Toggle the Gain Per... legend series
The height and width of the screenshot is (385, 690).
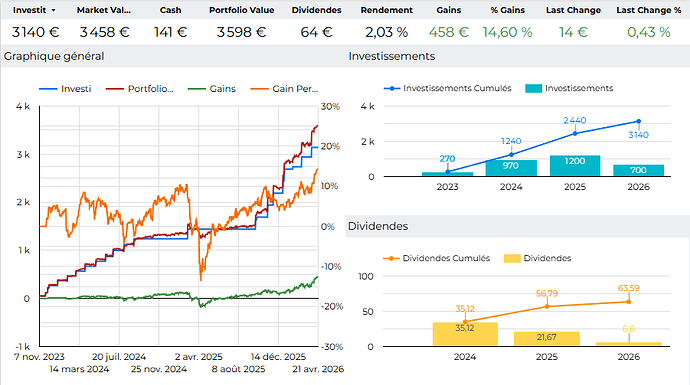pyautogui.click(x=284, y=89)
